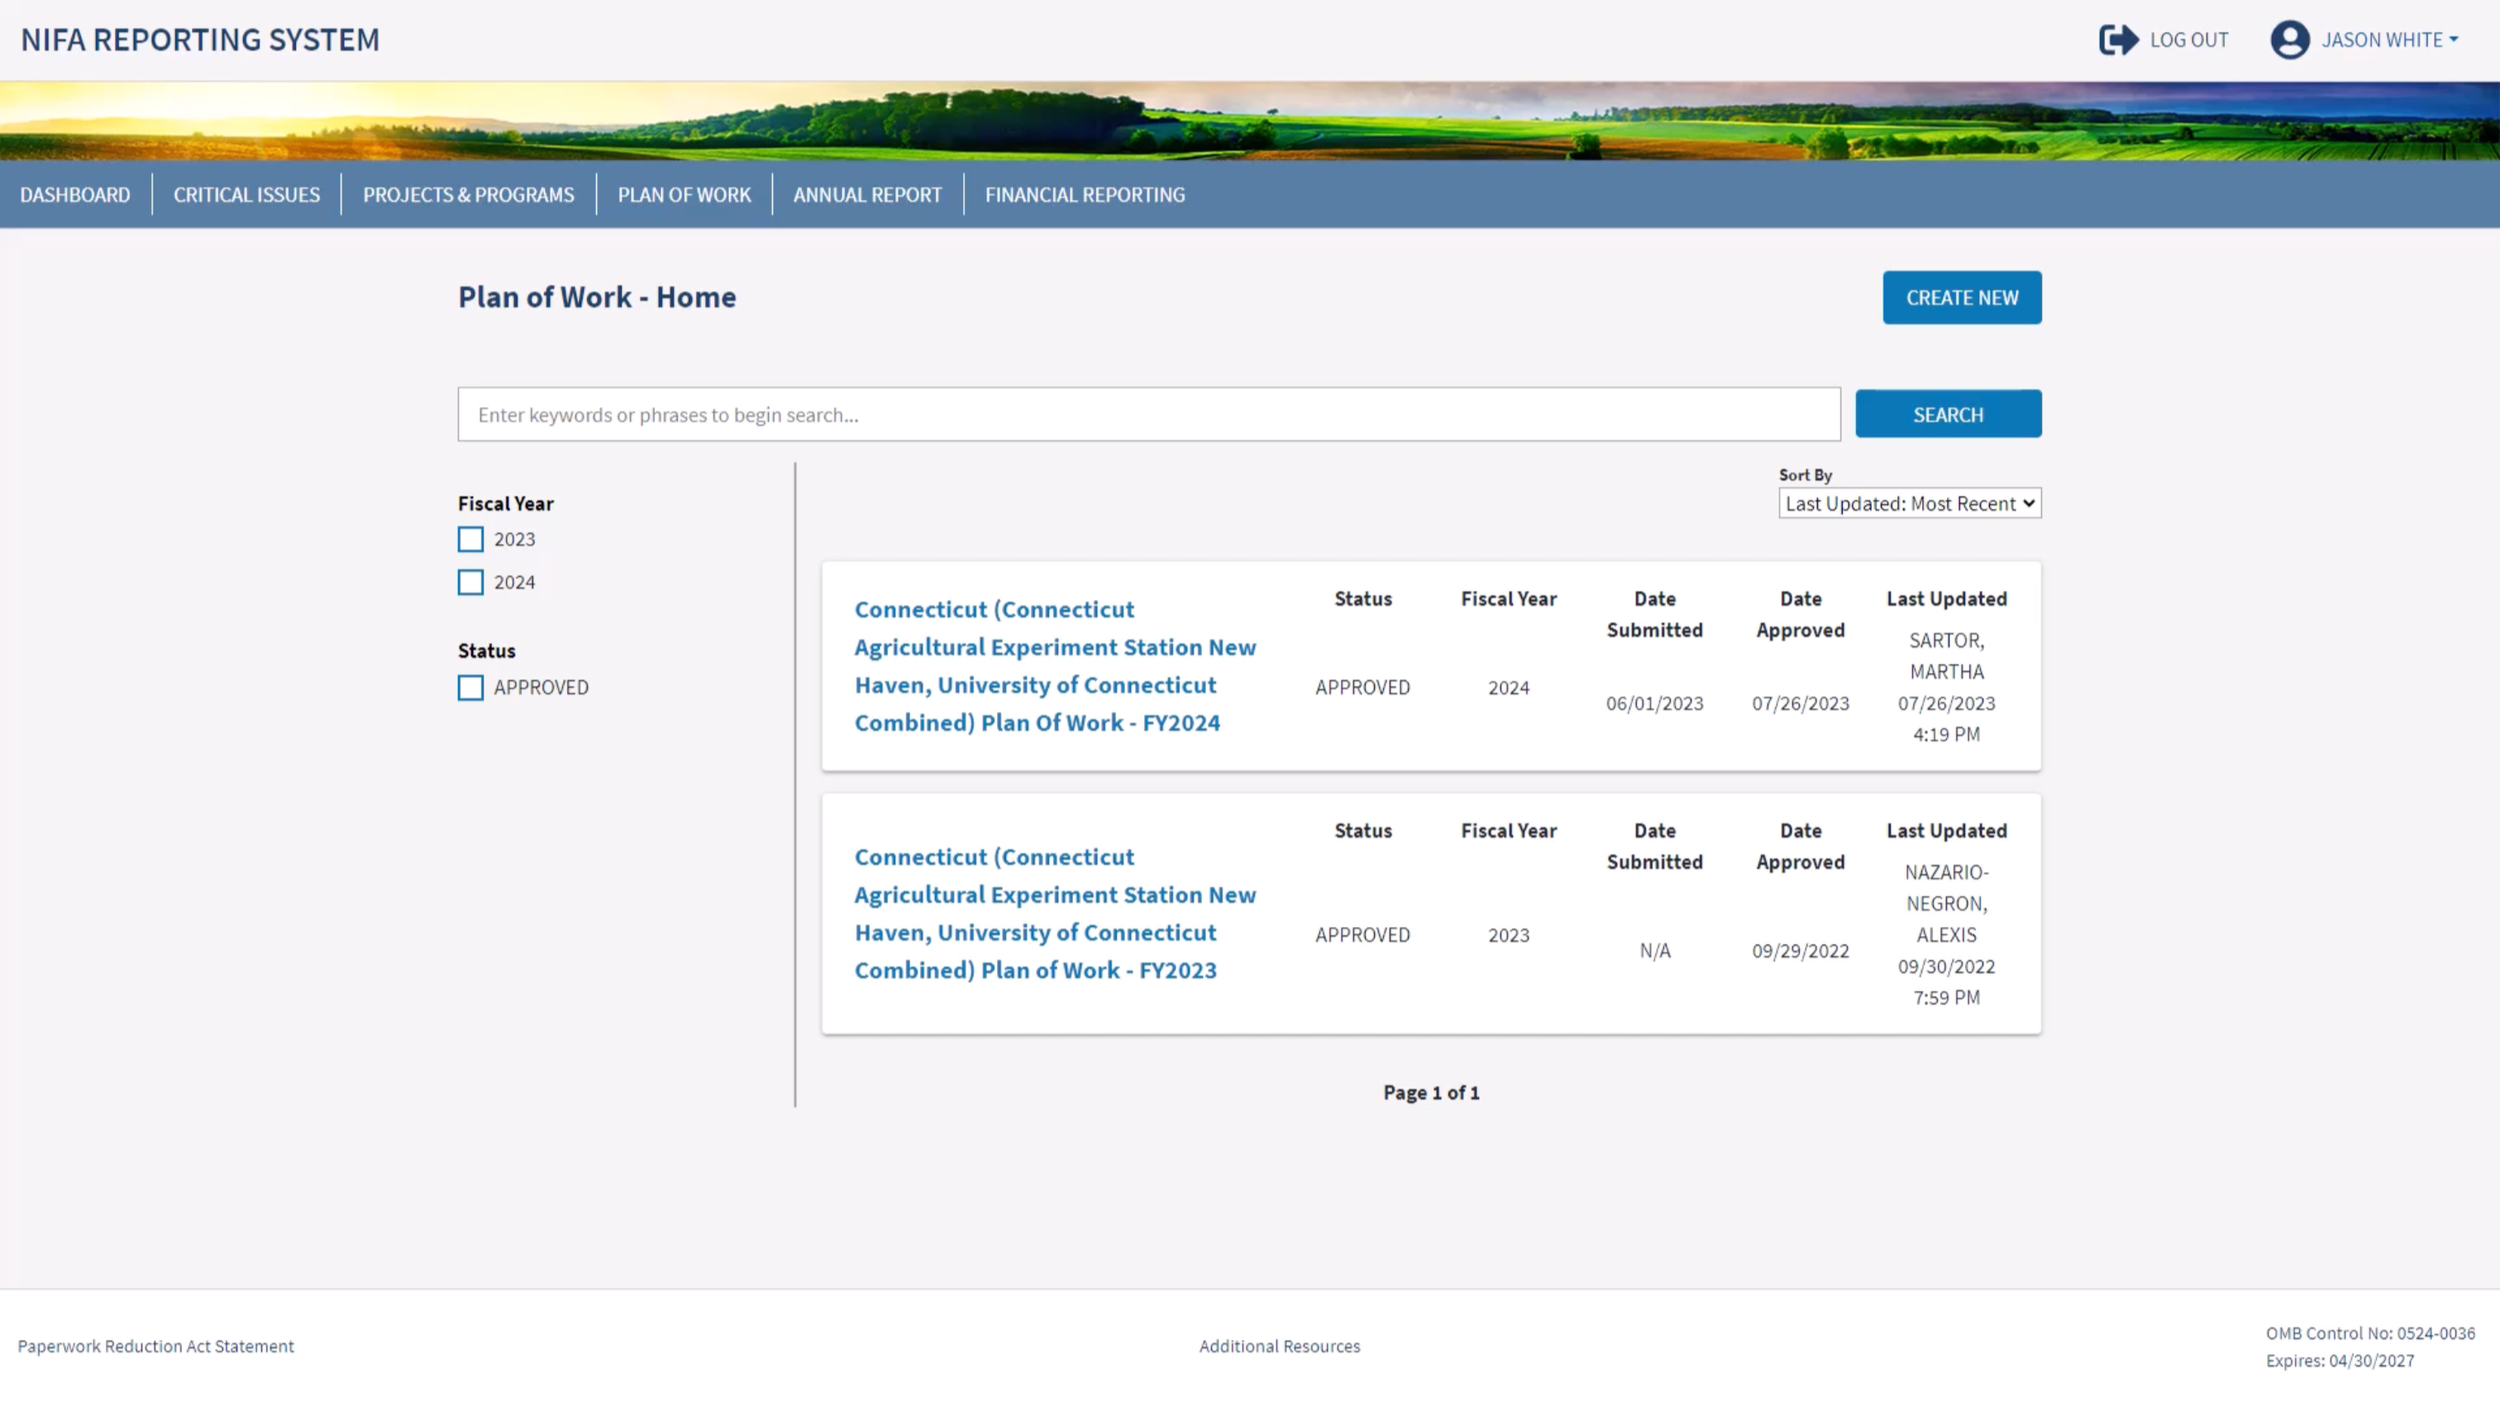Viewport: 2500px width, 1401px height.
Task: Select the Plan of Work tab
Action: 684,195
